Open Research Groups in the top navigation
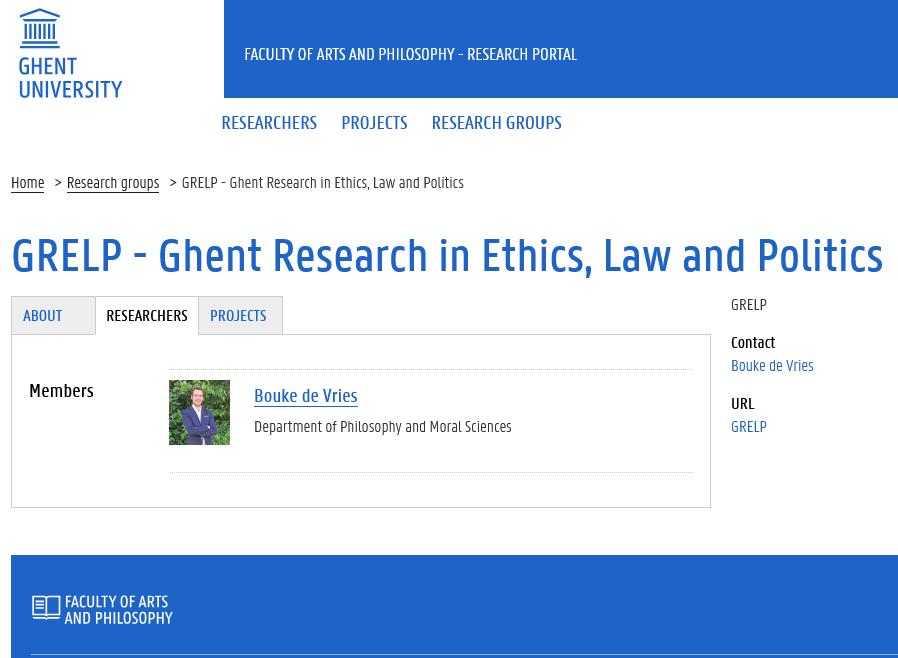The width and height of the screenshot is (898, 658). tap(497, 123)
